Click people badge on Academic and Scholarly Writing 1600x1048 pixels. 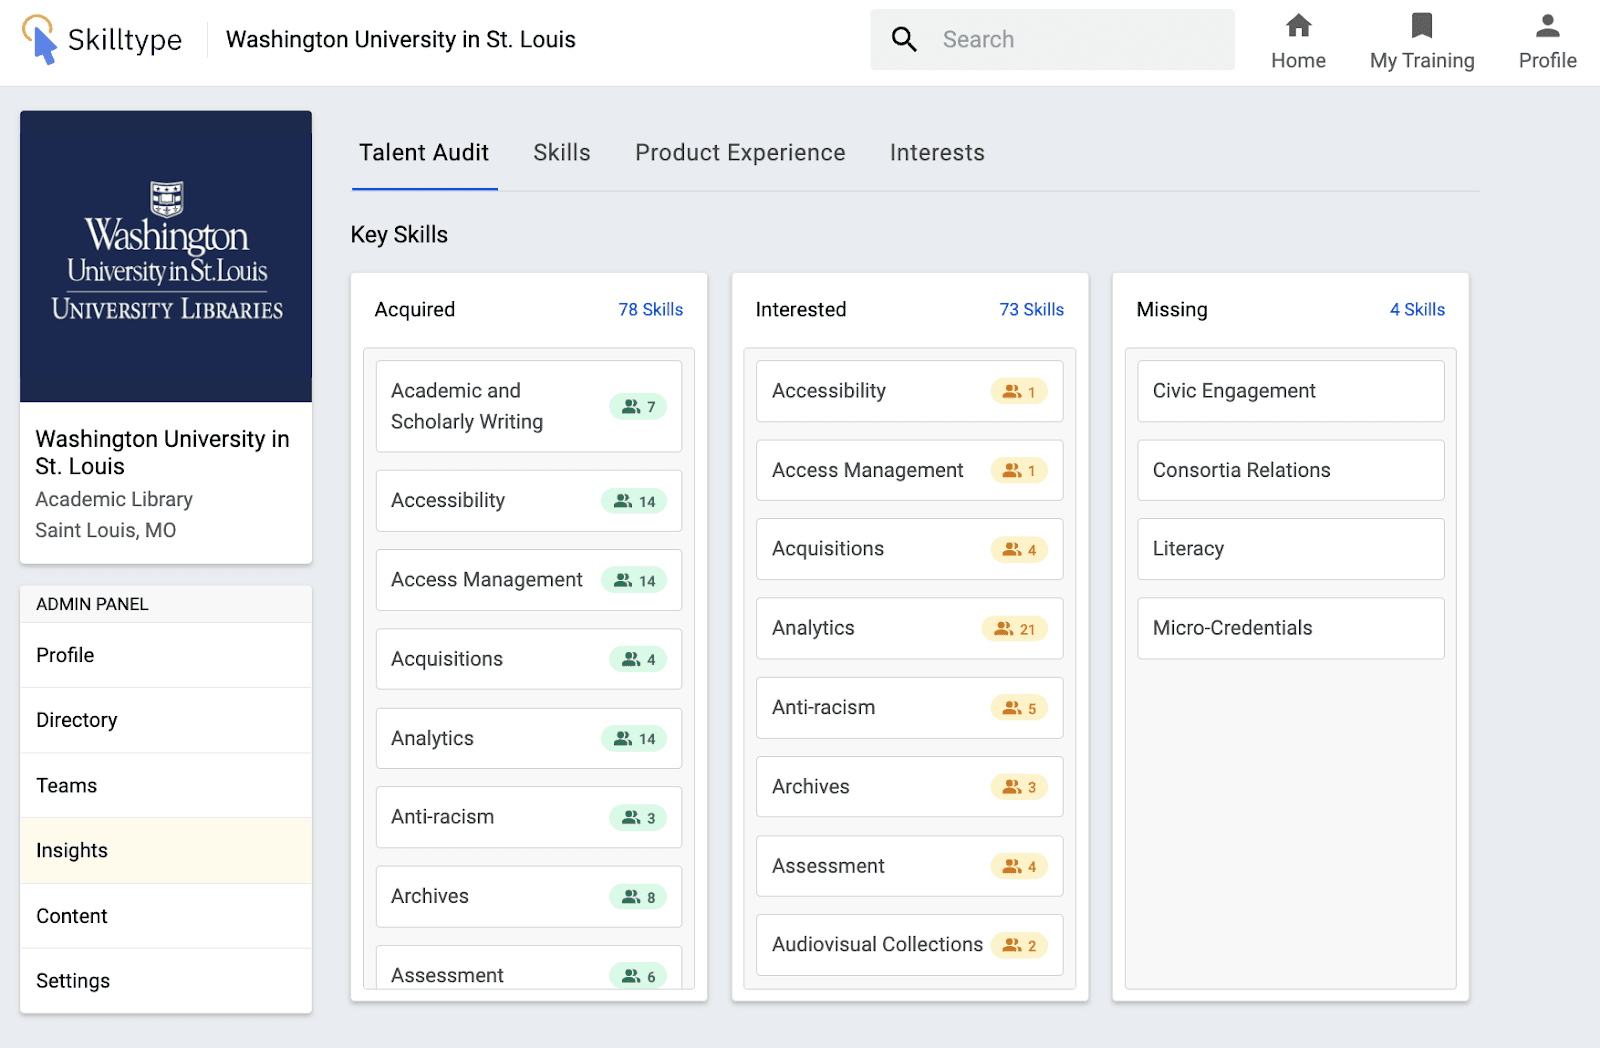638,407
